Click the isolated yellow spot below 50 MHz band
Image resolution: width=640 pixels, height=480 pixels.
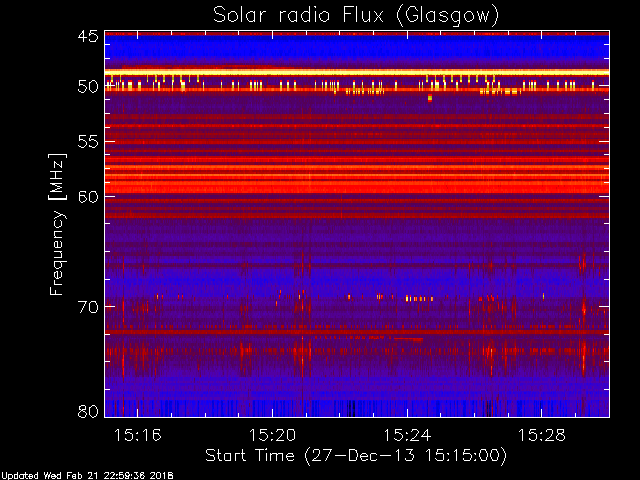tap(430, 98)
